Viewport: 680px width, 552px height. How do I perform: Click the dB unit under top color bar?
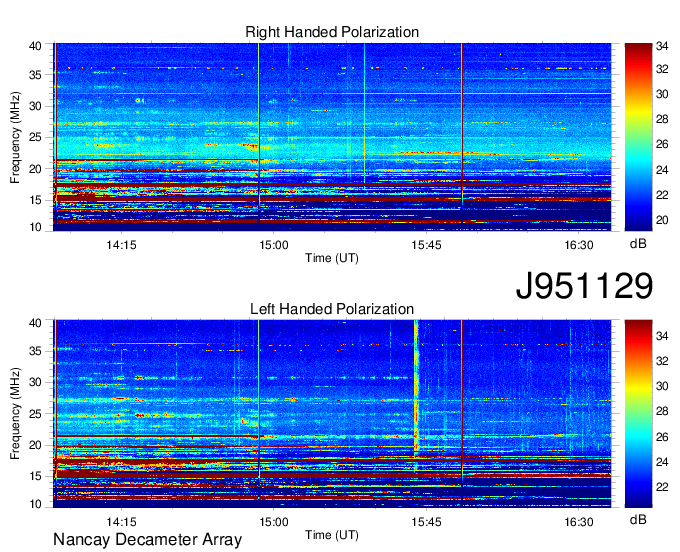tap(638, 244)
